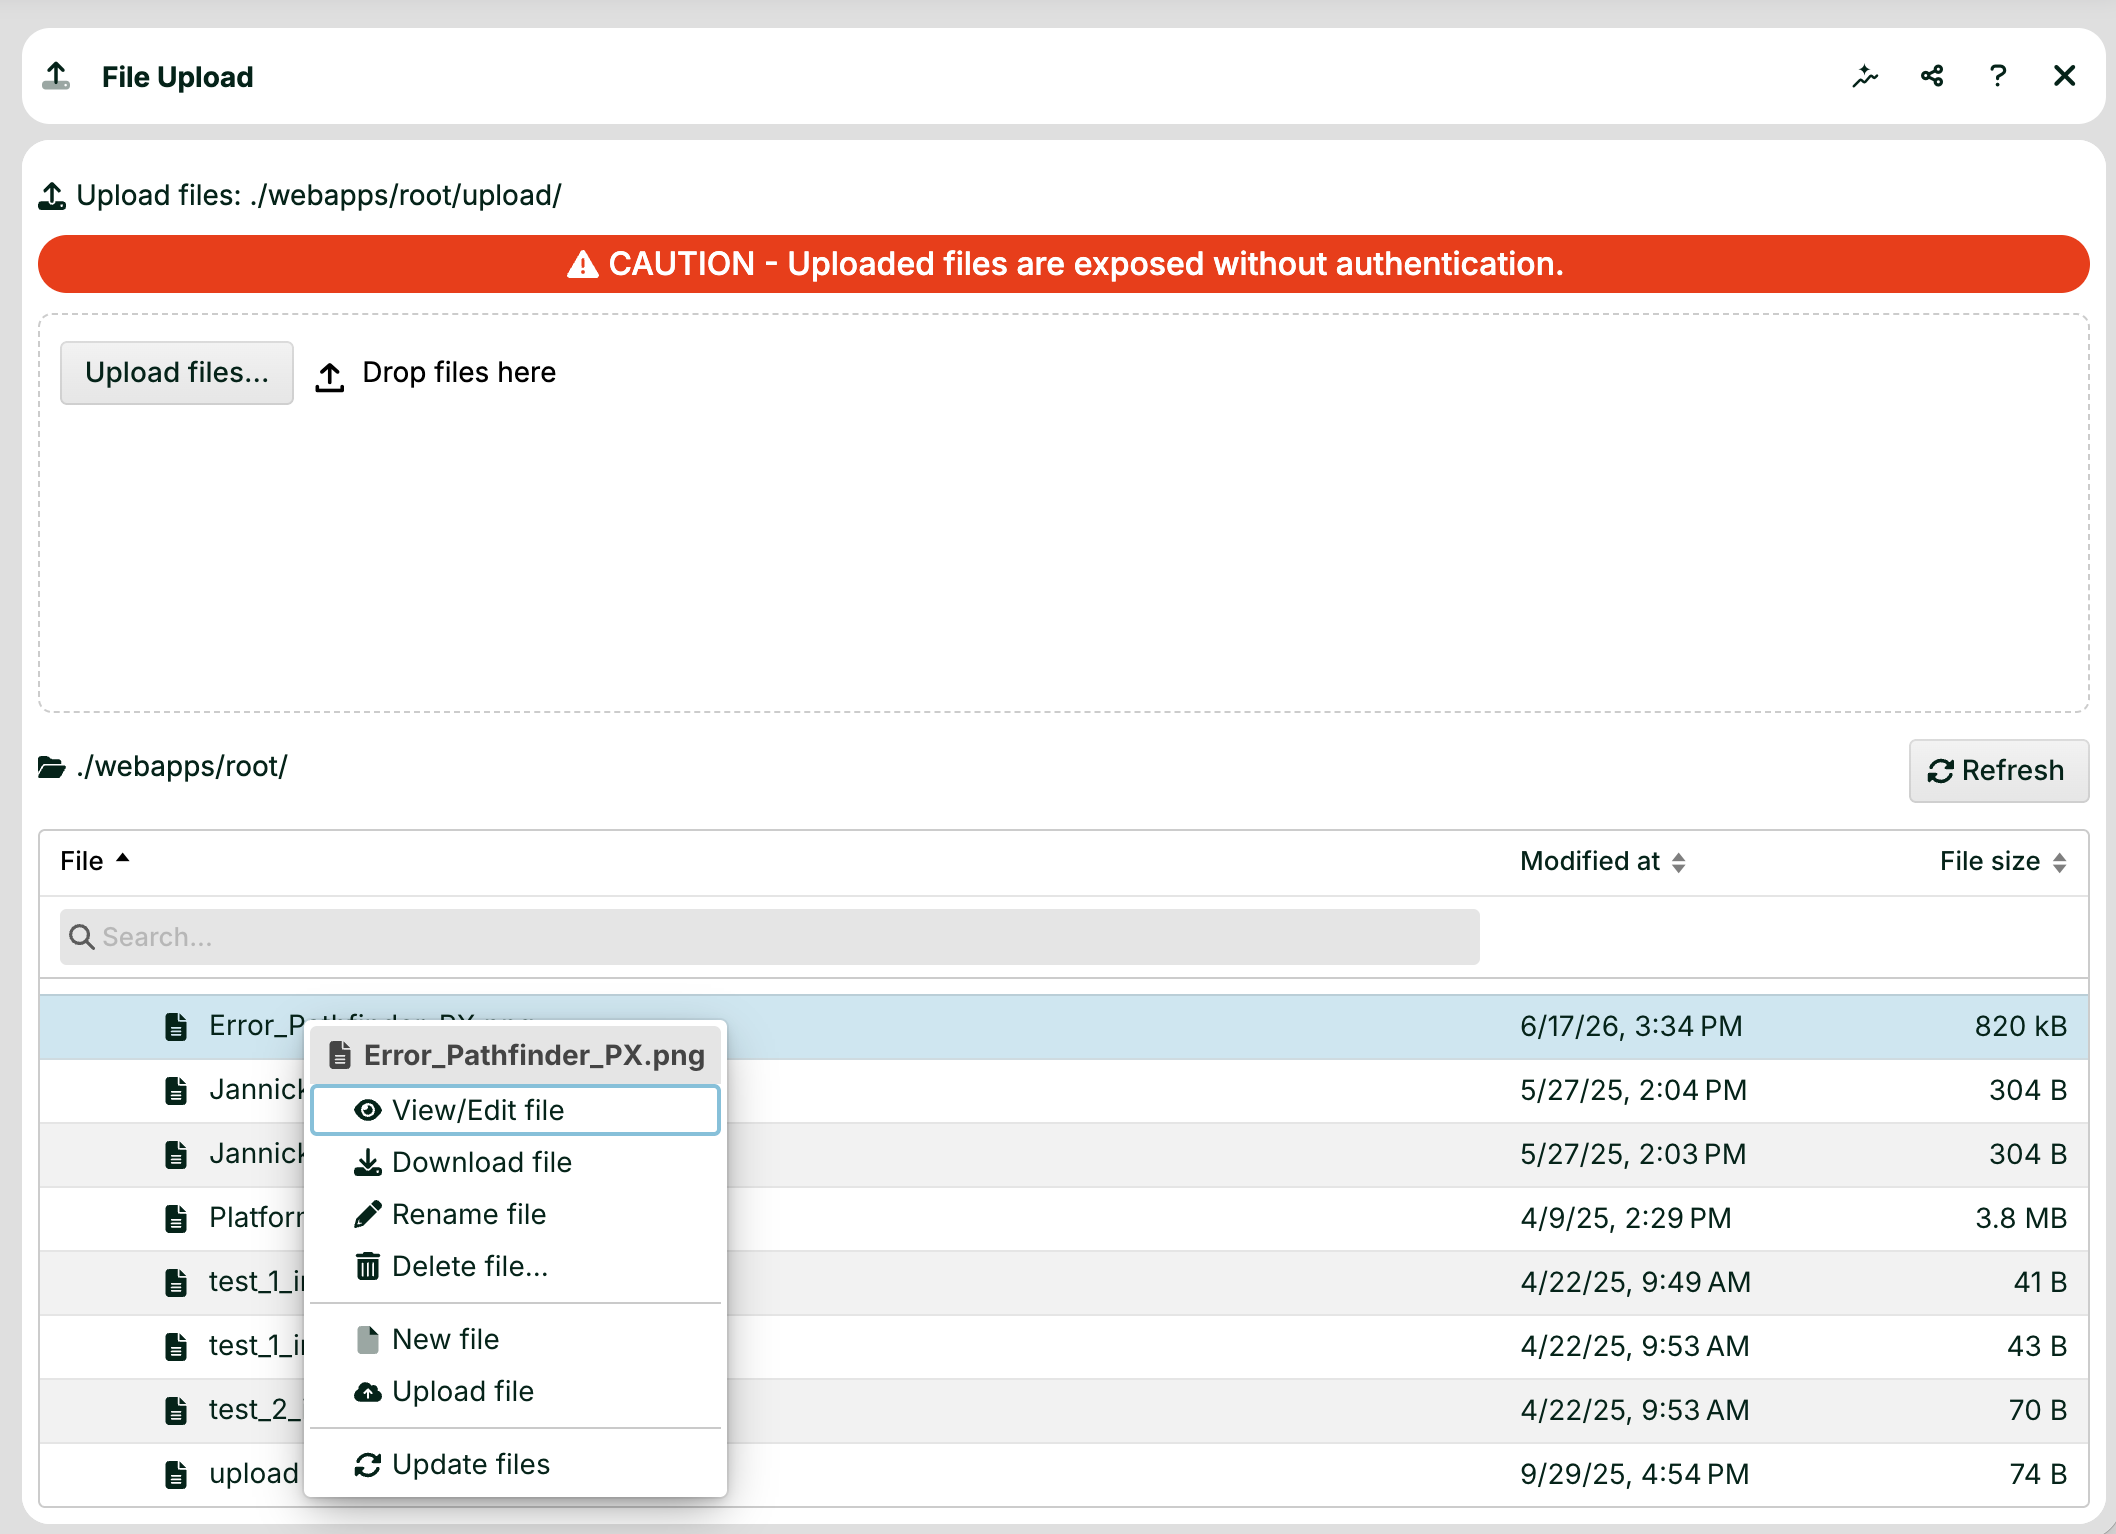Screen dimensions: 2116x1534
Task: Click file icon of row sized 43 B
Action: click(176, 1346)
